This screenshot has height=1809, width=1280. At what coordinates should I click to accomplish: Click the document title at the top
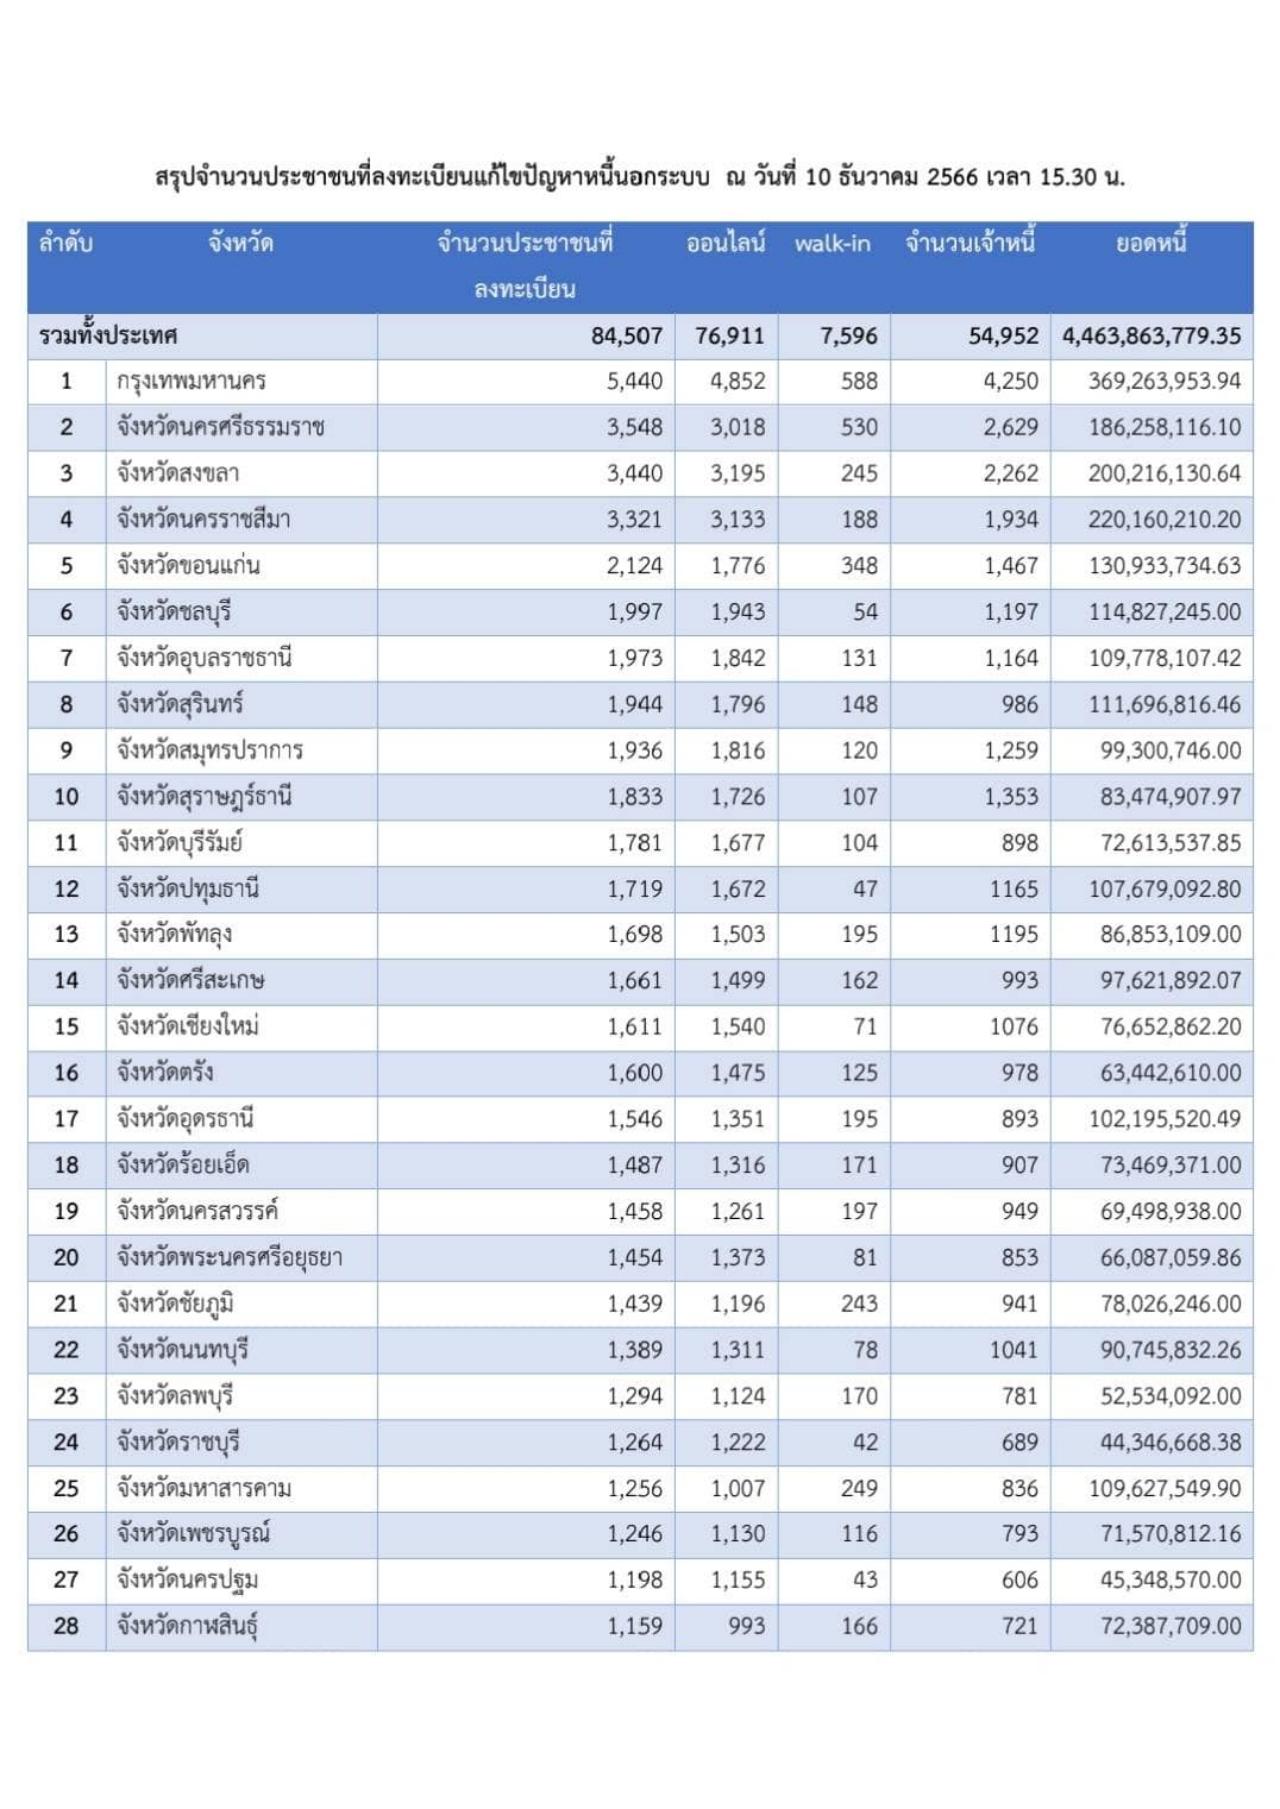(x=640, y=178)
